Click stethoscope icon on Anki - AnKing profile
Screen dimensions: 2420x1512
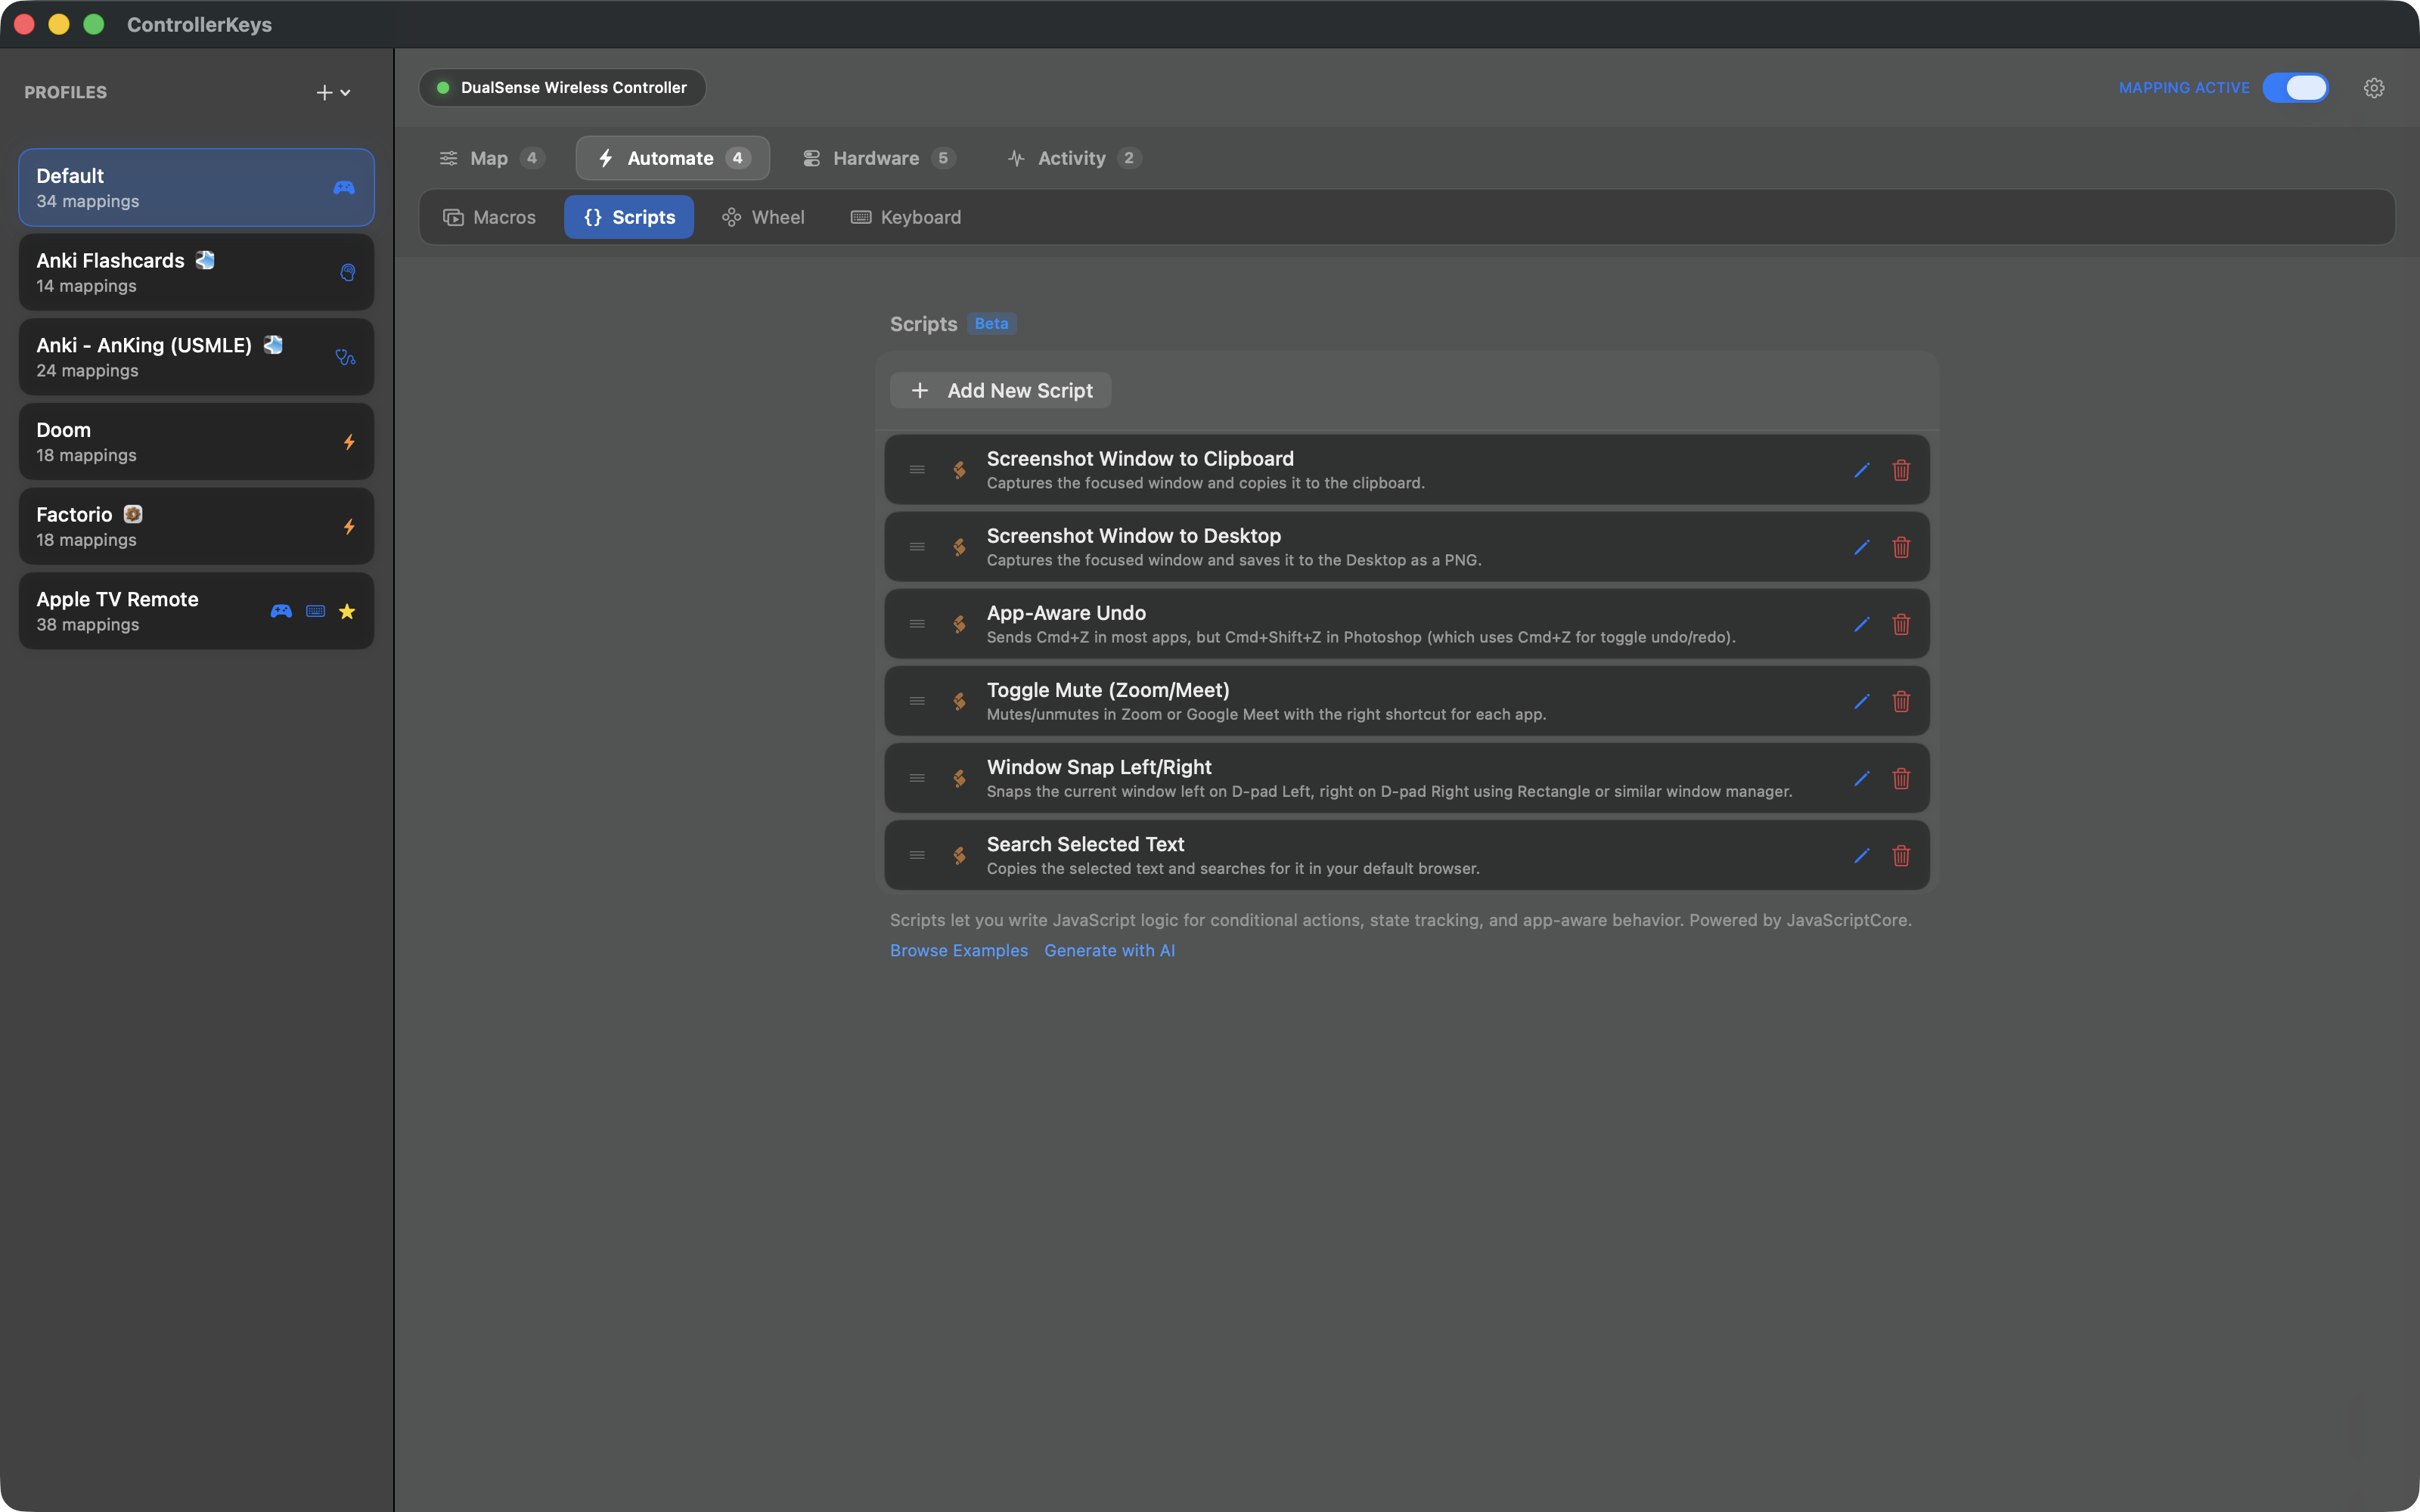coord(345,357)
